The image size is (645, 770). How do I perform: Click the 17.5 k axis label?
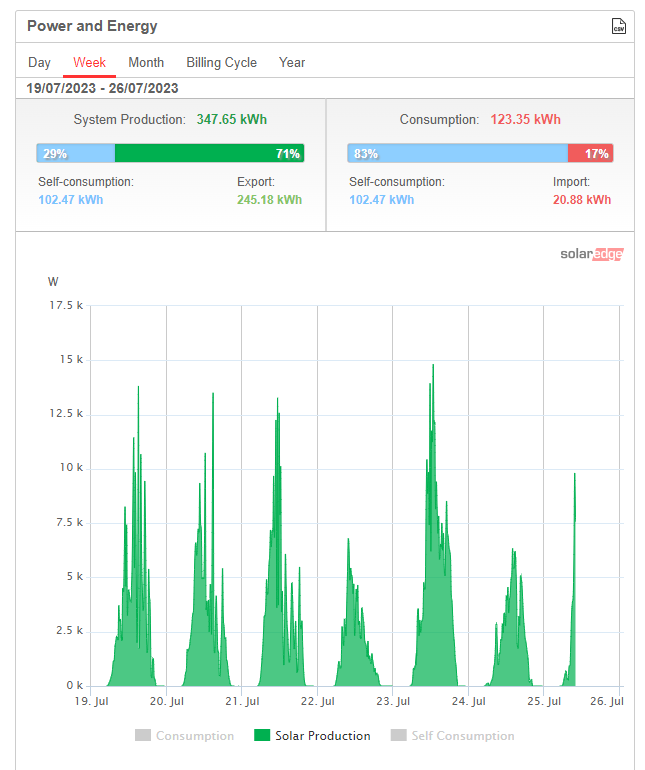pos(66,305)
